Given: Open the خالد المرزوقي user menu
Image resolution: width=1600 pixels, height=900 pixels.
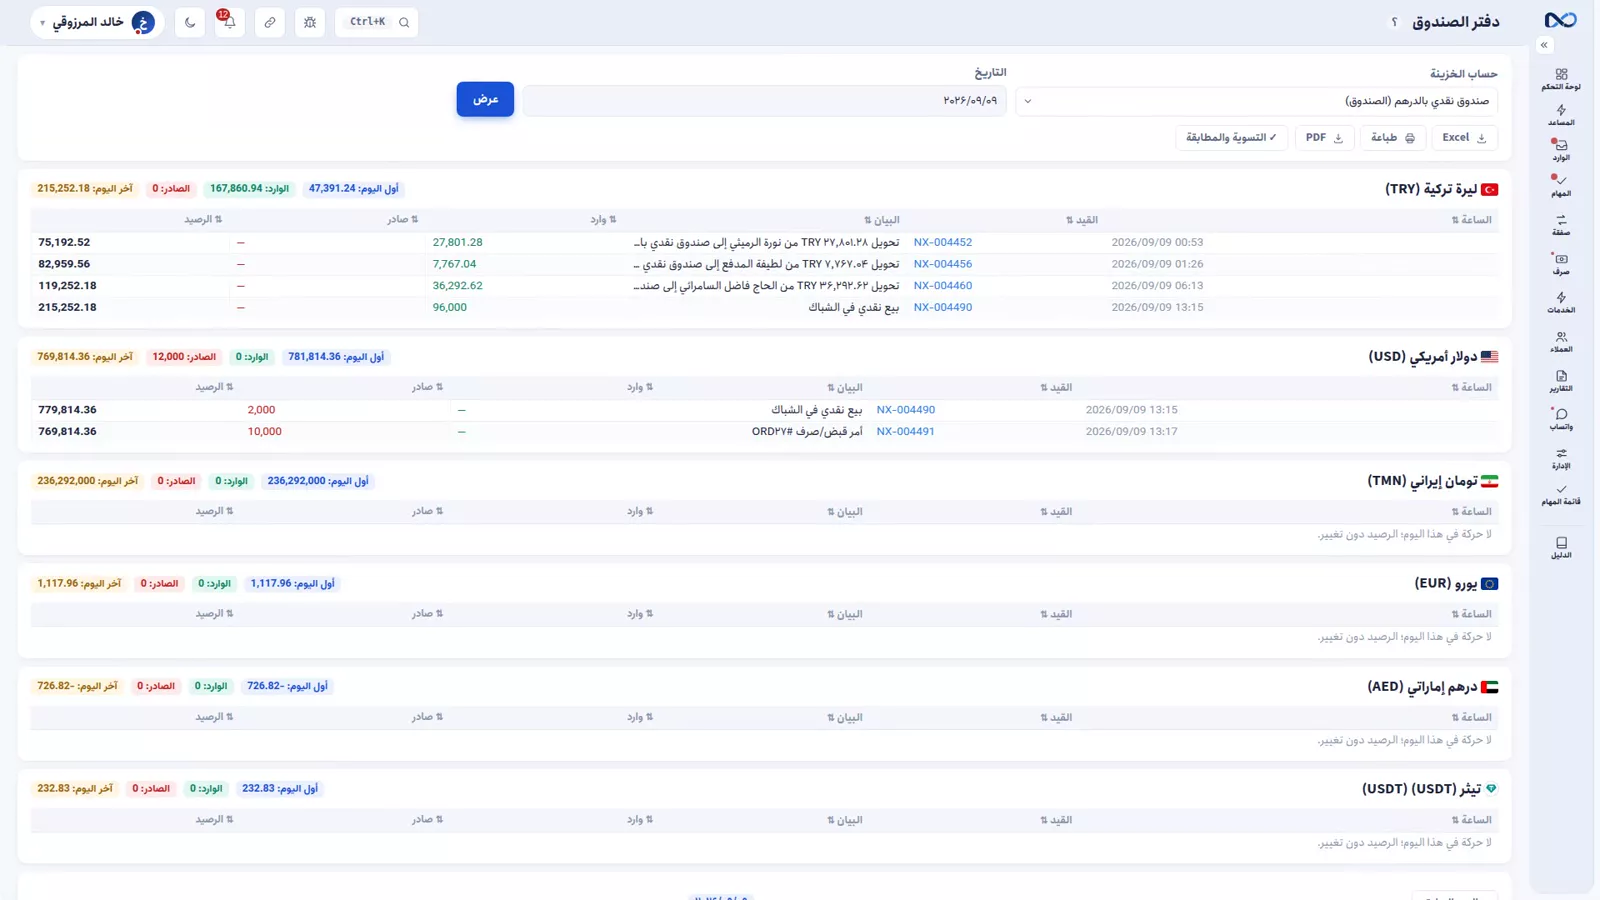Looking at the screenshot, I should [x=97, y=22].
